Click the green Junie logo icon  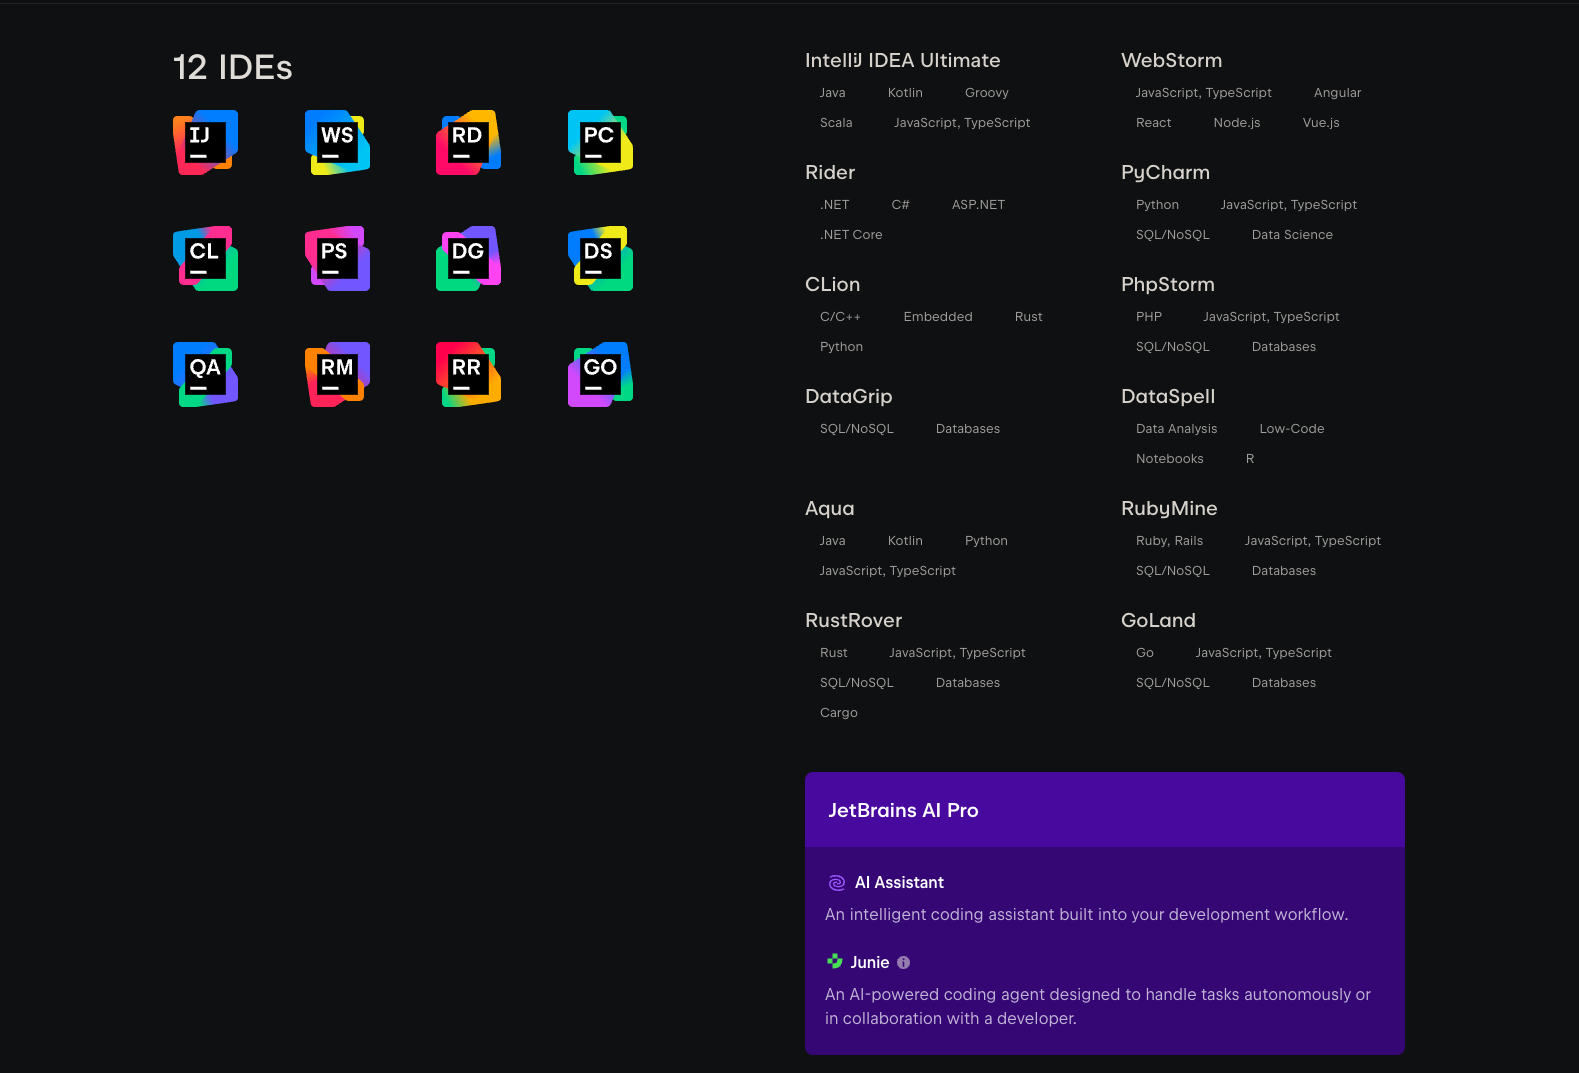[x=835, y=962]
